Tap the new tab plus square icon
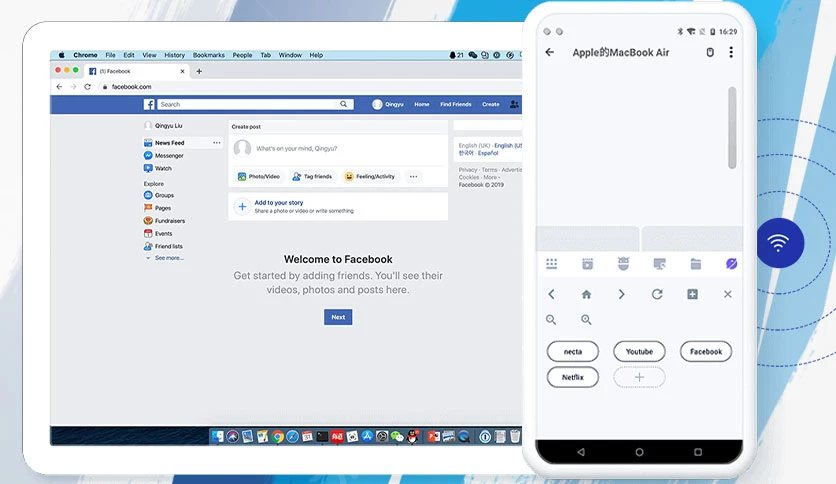The width and height of the screenshot is (836, 484). pyautogui.click(x=693, y=294)
